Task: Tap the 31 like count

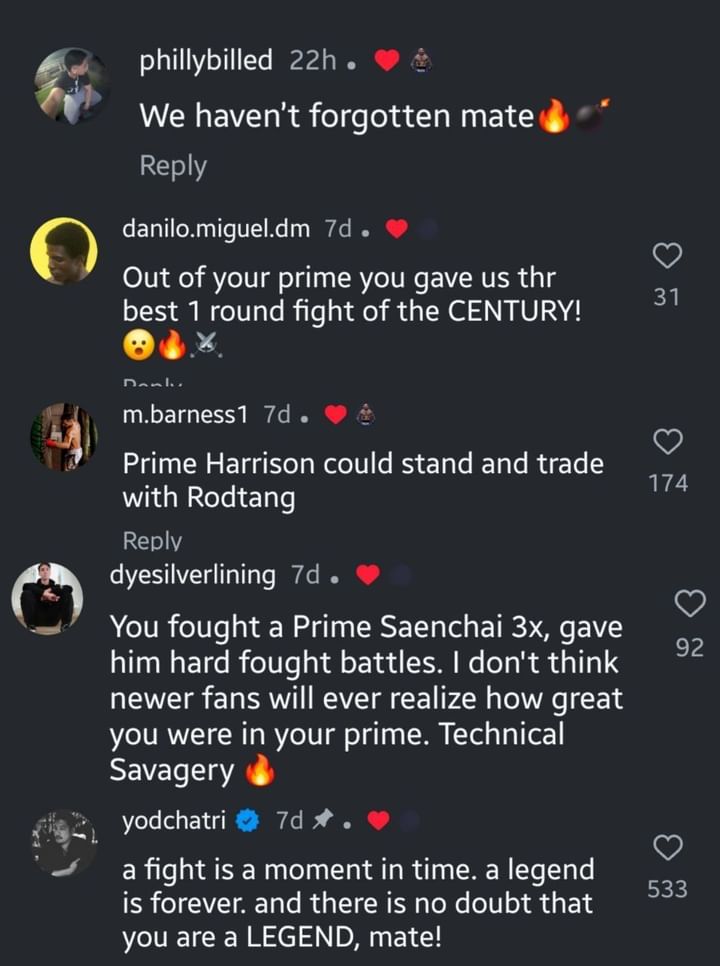Action: [x=668, y=296]
